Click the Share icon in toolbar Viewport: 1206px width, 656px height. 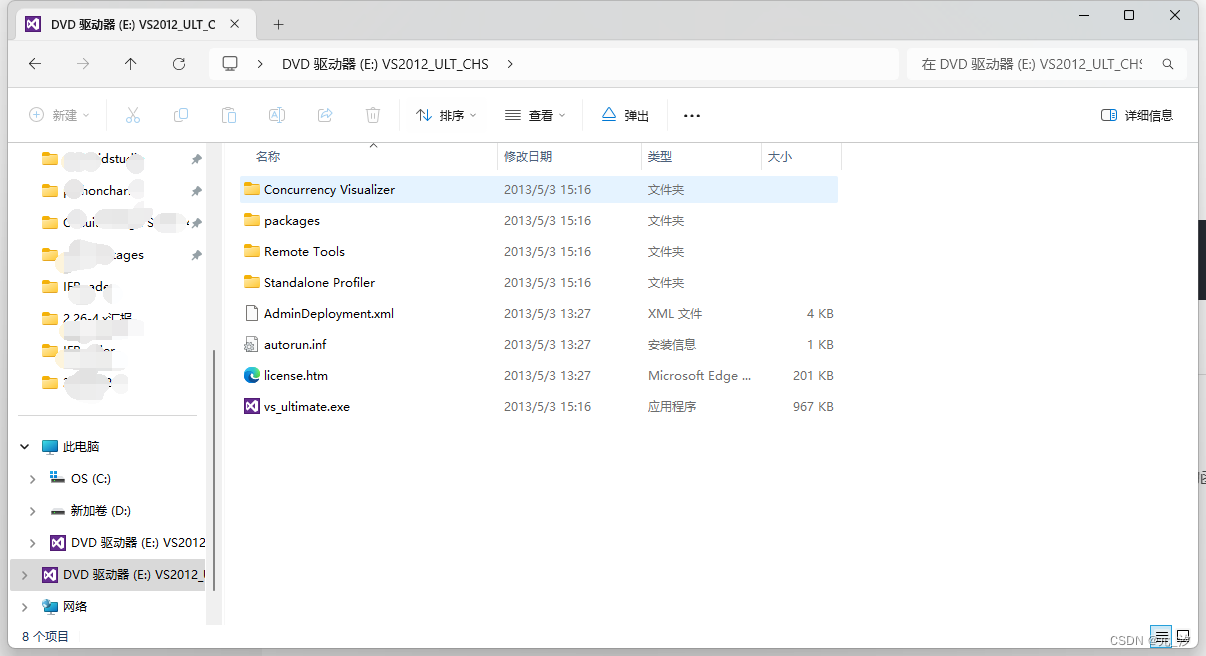pos(325,115)
